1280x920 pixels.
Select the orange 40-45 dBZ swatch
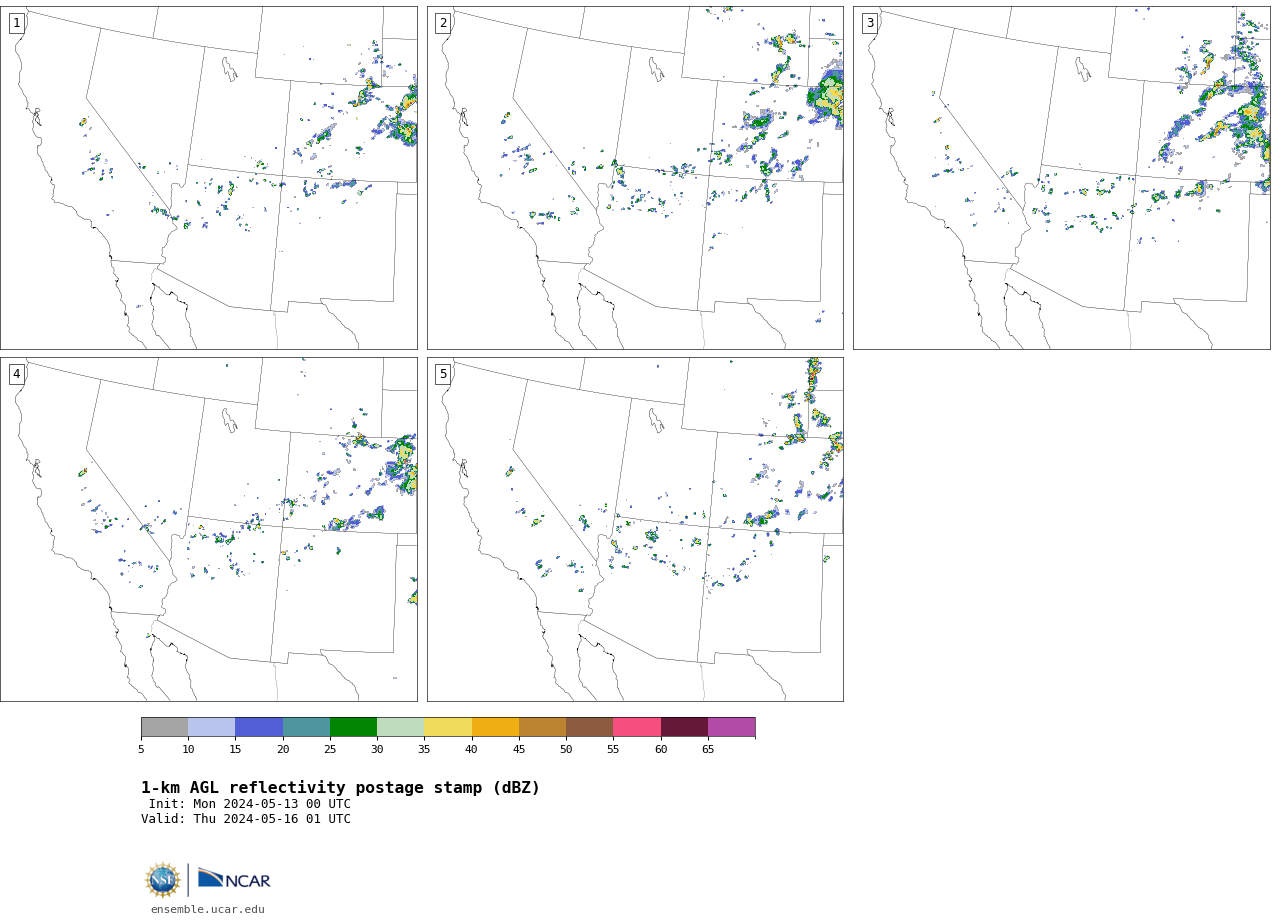[495, 727]
